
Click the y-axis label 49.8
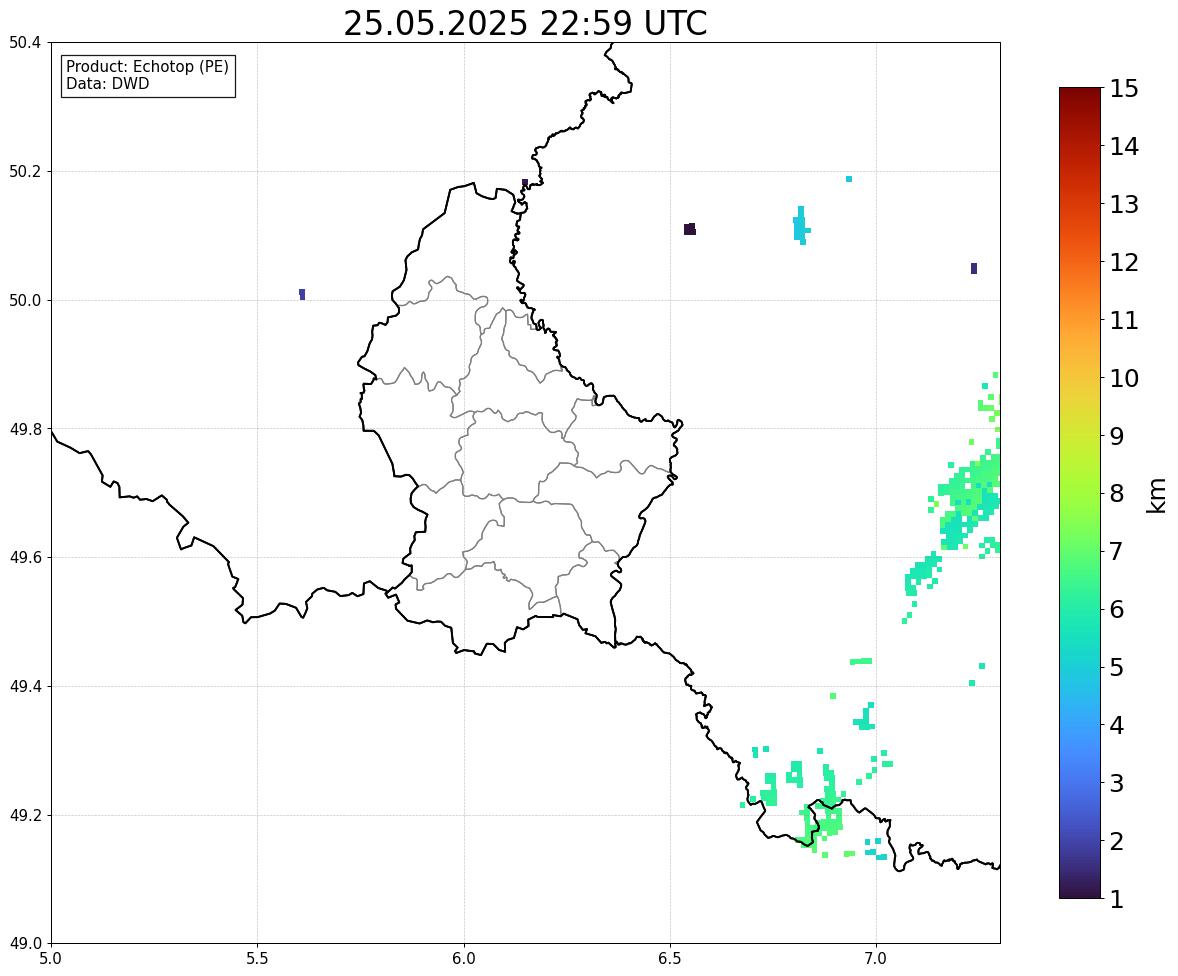(25, 429)
